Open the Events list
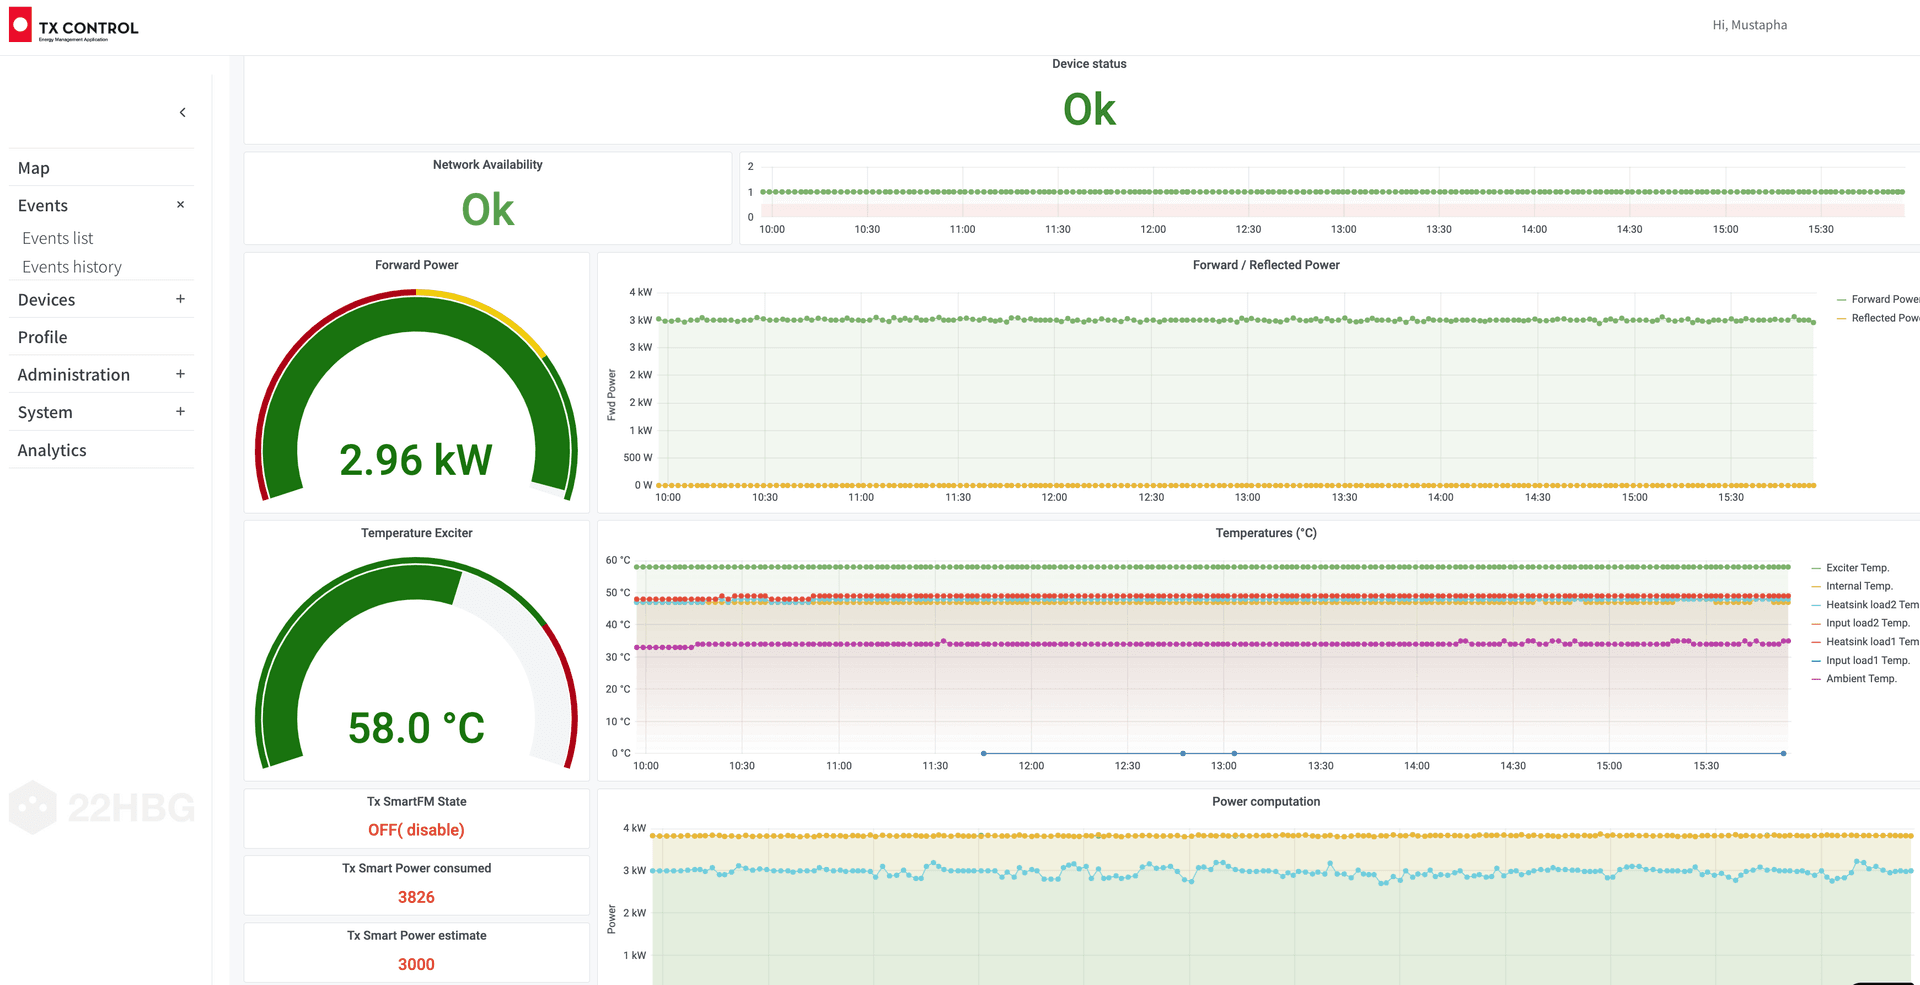This screenshot has height=985, width=1920. 57,238
